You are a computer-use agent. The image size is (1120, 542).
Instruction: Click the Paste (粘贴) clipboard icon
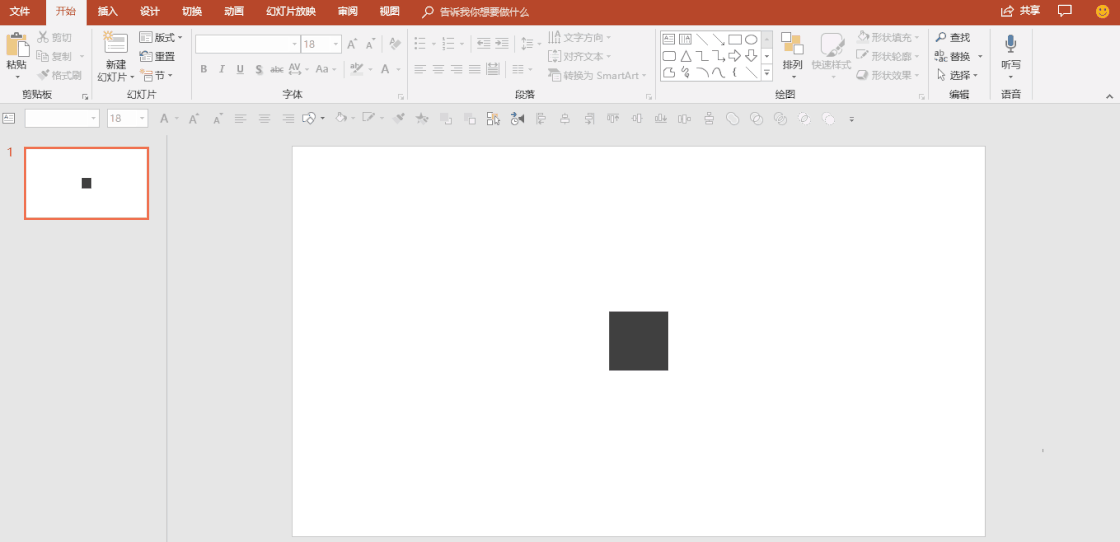[17, 45]
